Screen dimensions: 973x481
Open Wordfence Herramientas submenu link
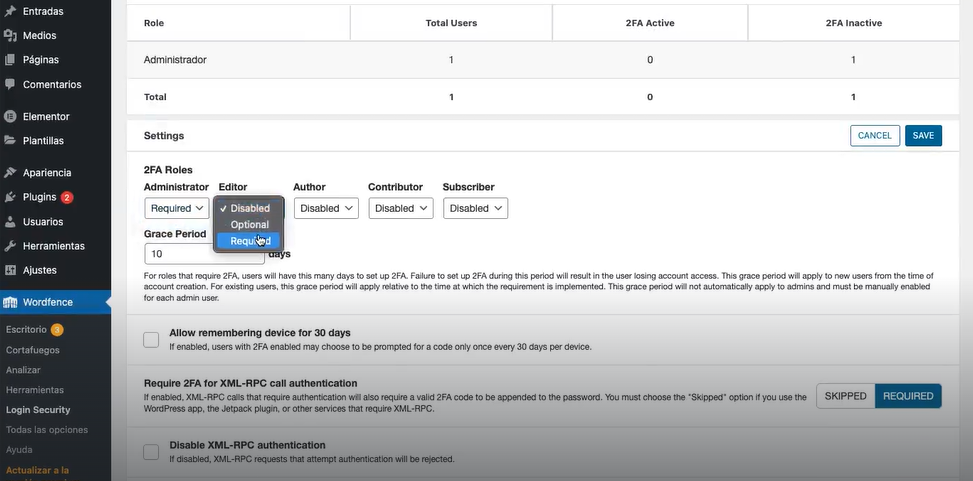click(x=35, y=390)
